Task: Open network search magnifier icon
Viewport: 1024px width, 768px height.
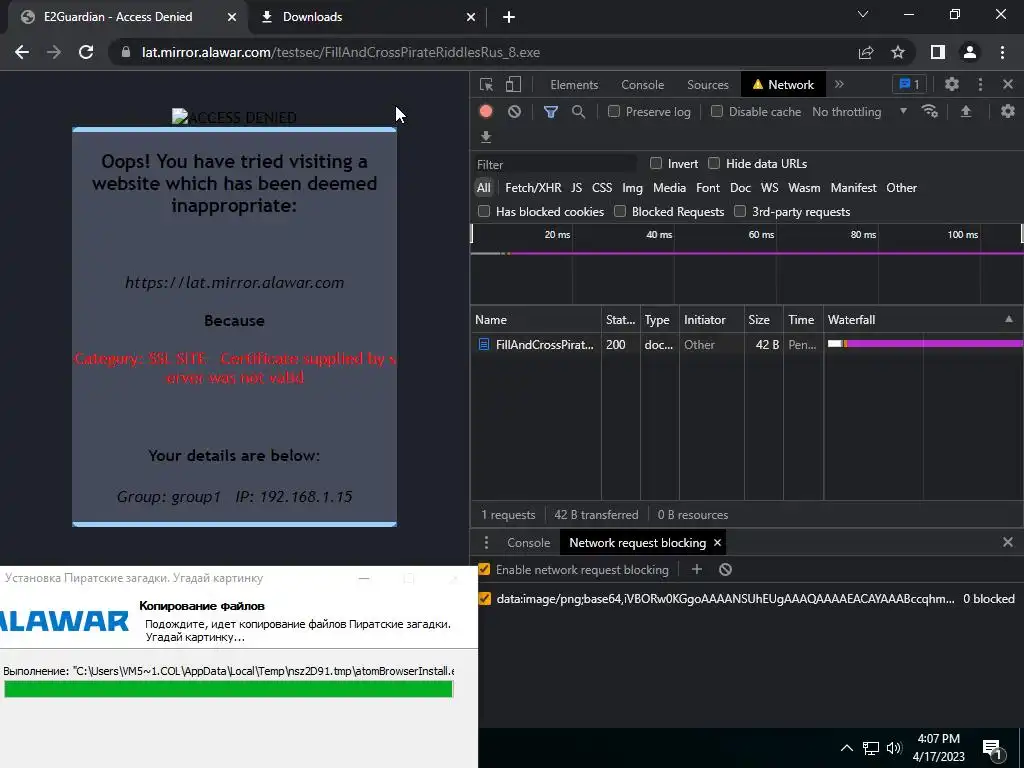Action: click(578, 112)
